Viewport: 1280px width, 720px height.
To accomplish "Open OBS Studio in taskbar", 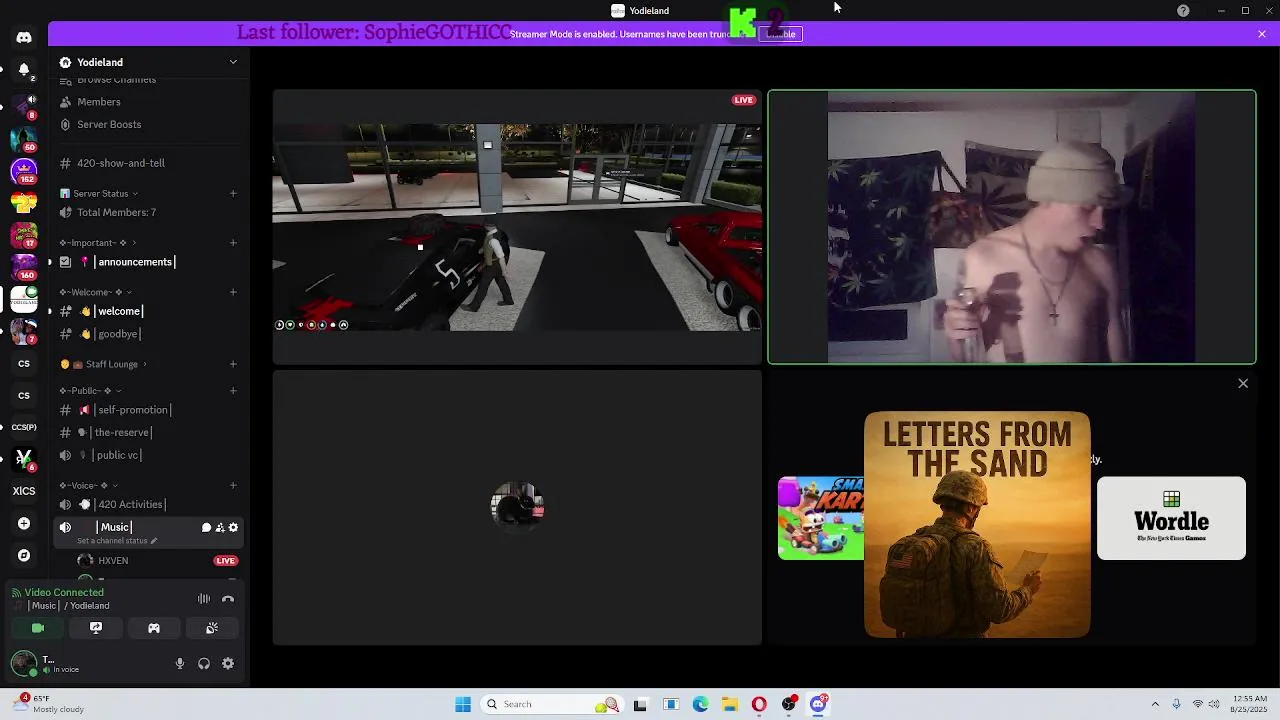I will pos(789,704).
